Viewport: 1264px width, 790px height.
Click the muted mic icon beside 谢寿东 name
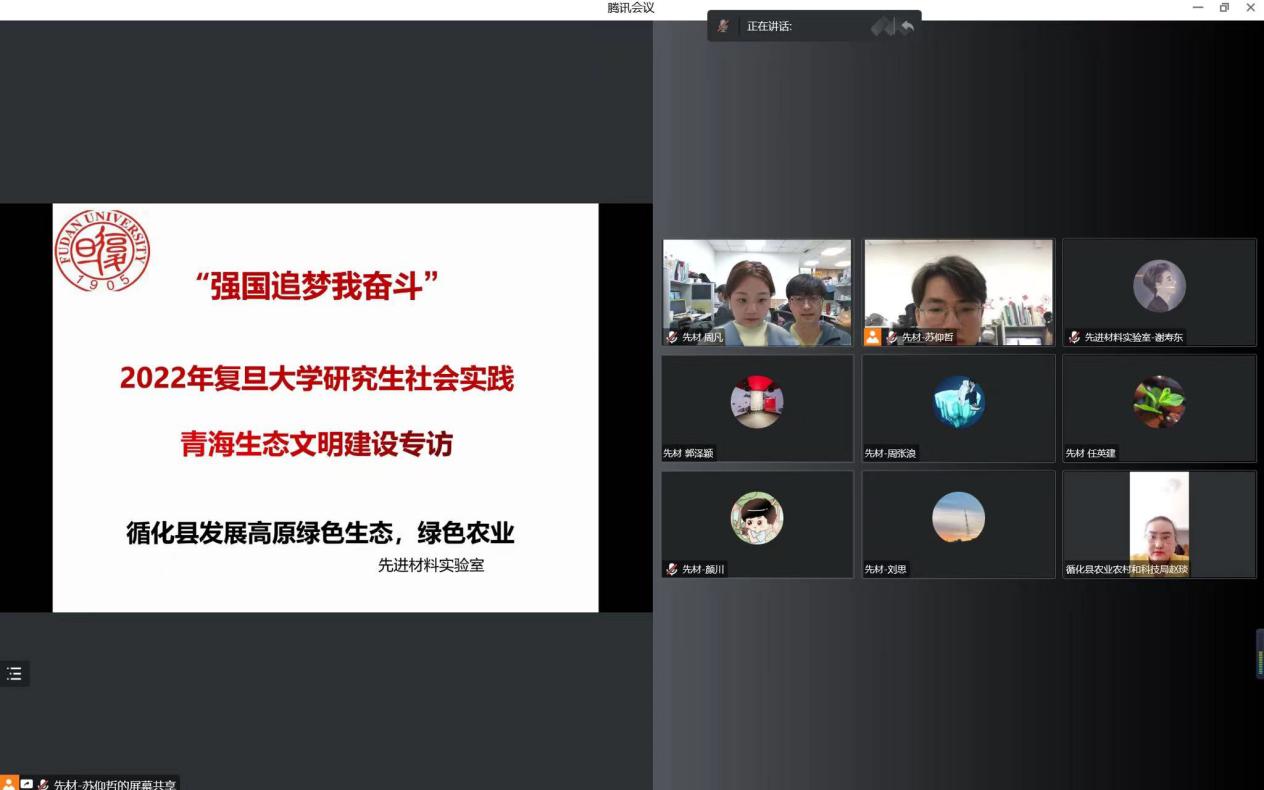click(x=1074, y=338)
